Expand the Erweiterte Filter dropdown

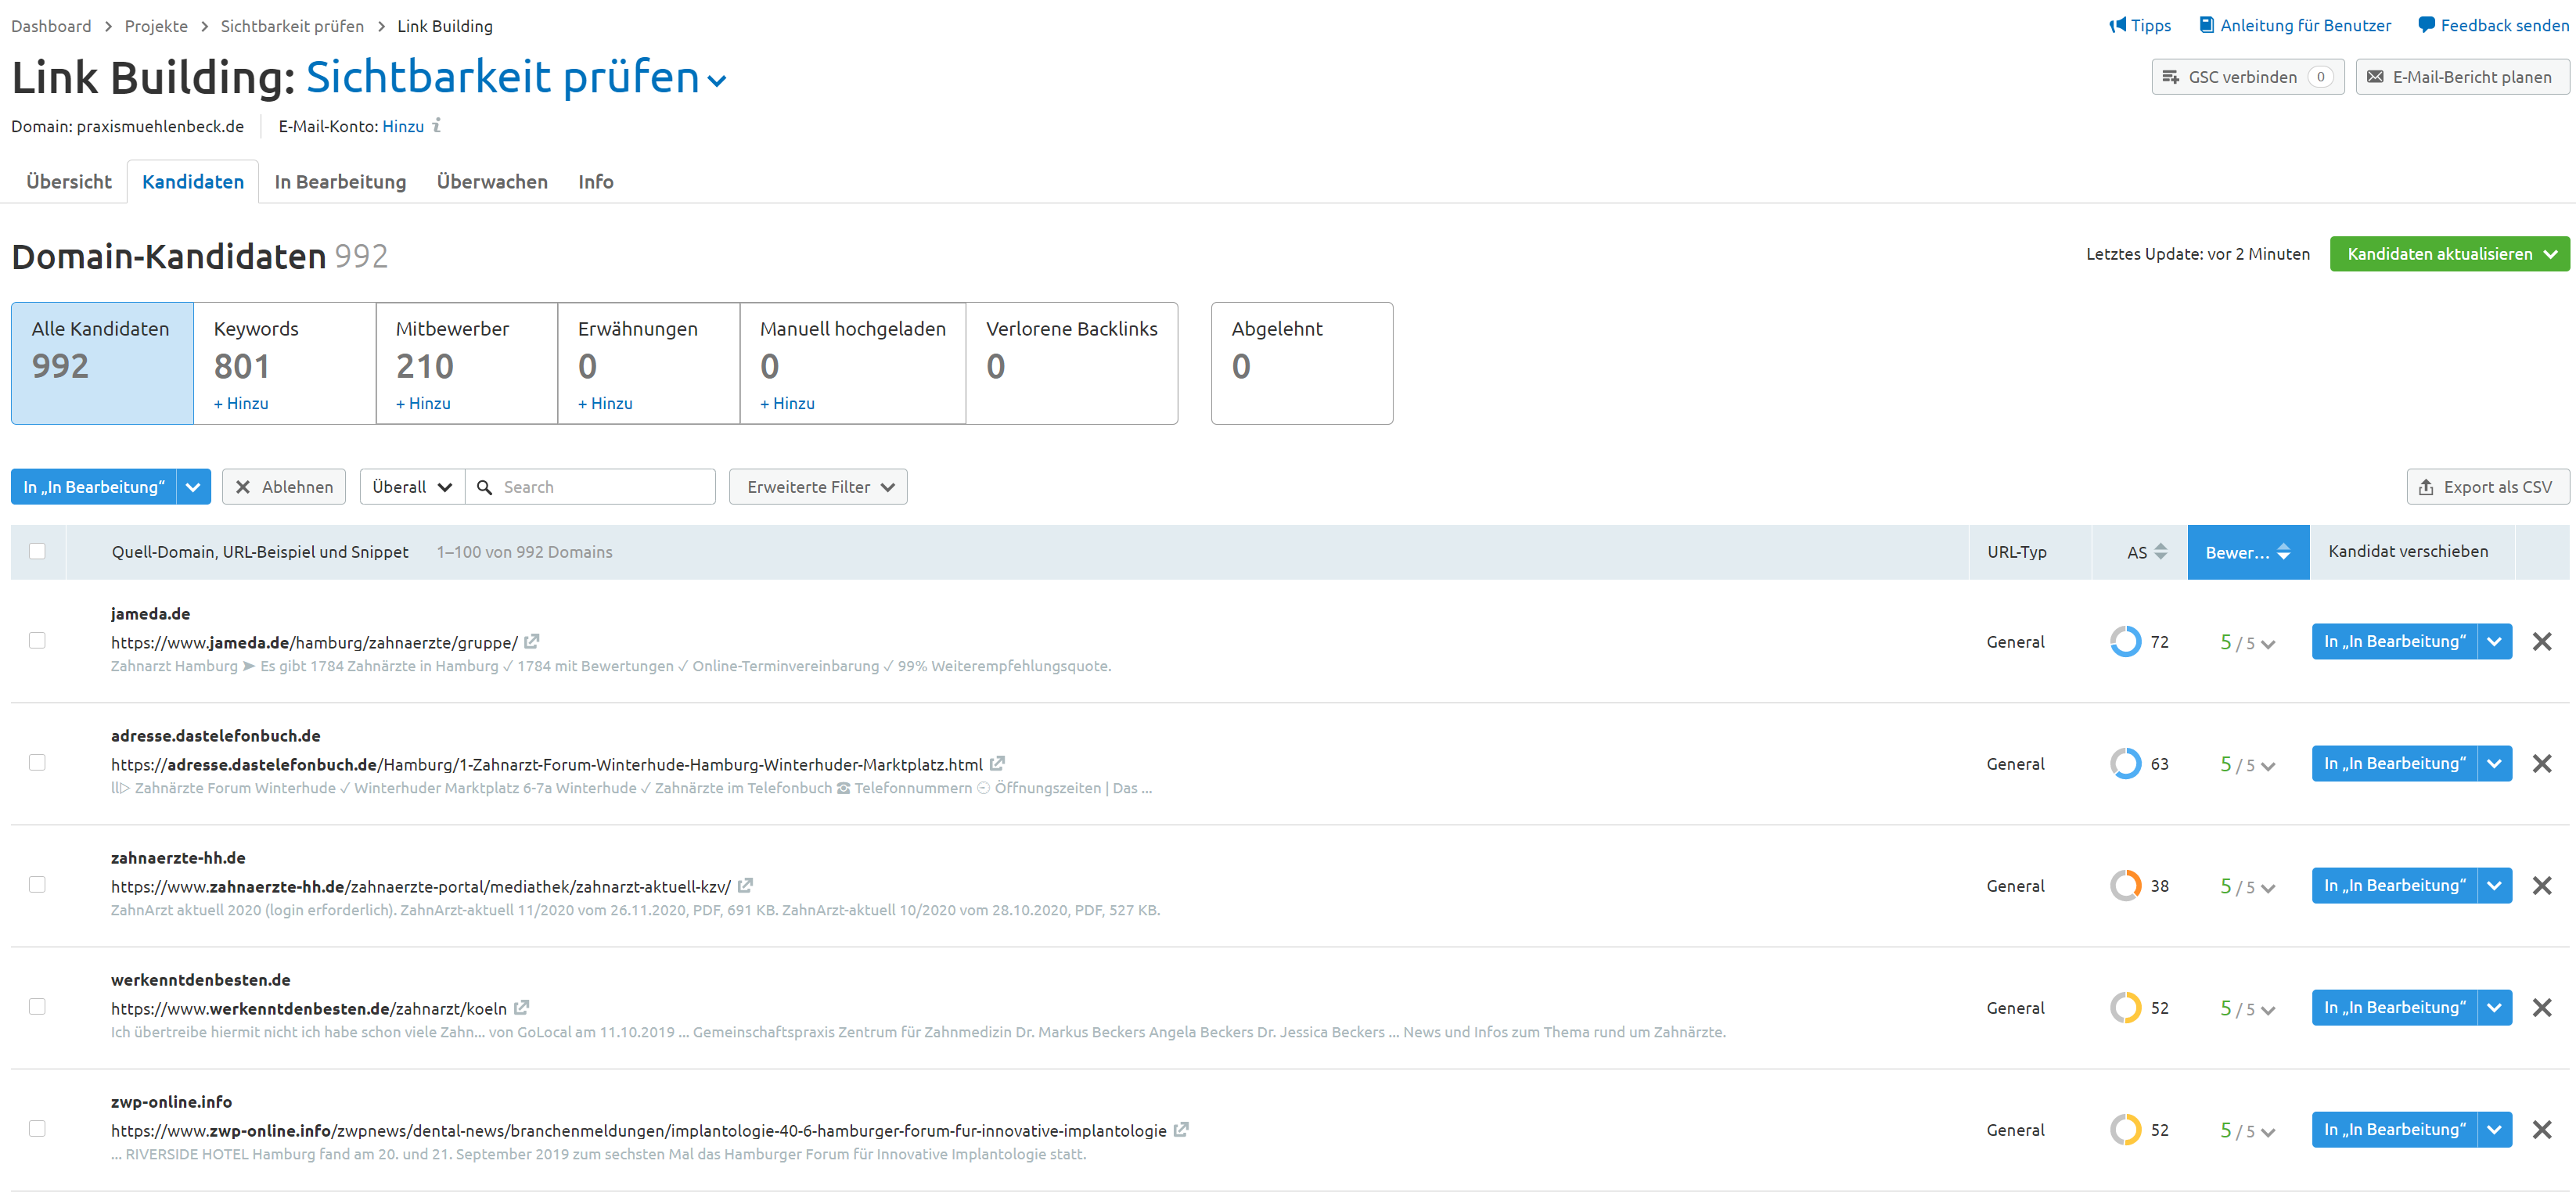tap(816, 487)
